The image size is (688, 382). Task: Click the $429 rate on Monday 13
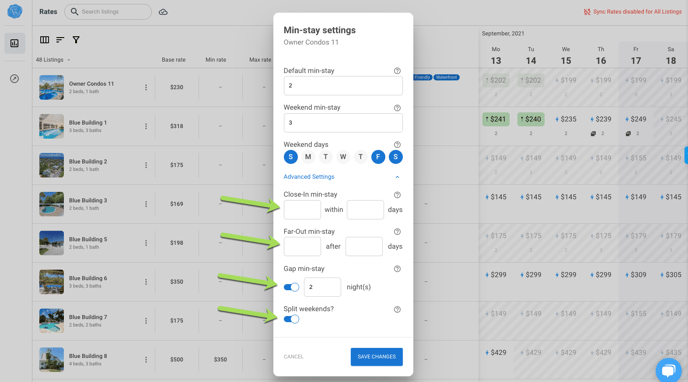[496, 353]
